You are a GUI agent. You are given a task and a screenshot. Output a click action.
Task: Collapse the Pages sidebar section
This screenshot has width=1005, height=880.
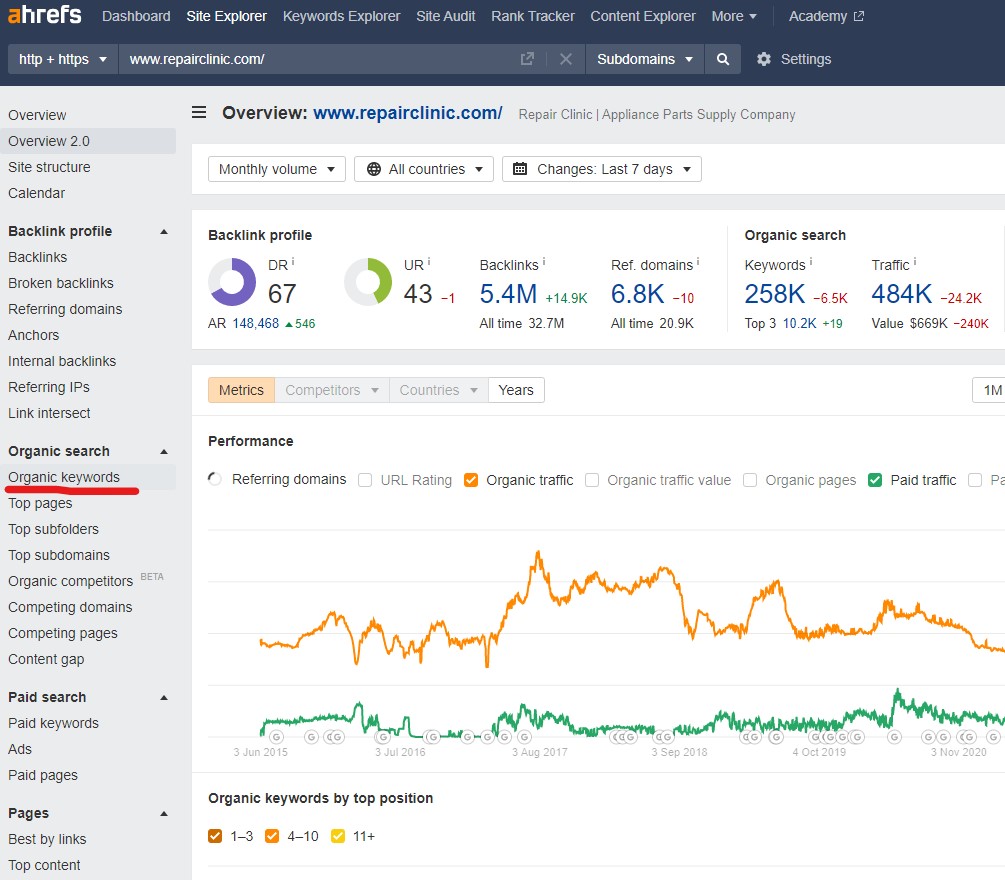[164, 813]
